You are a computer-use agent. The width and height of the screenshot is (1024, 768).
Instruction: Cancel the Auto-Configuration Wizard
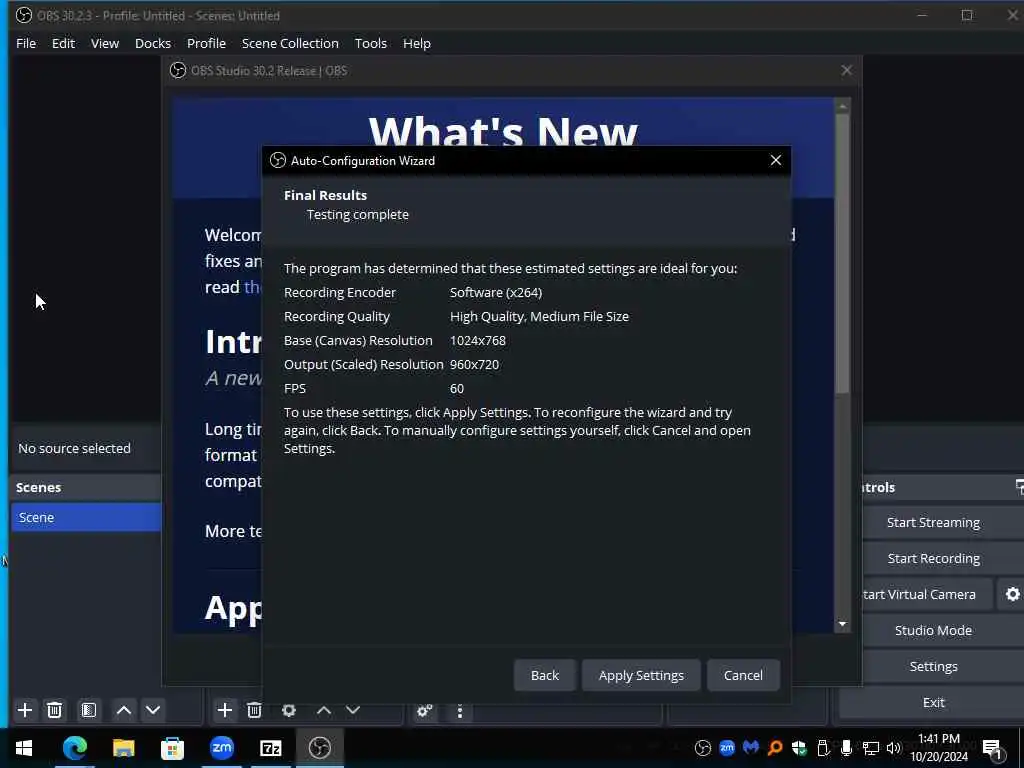pos(743,675)
